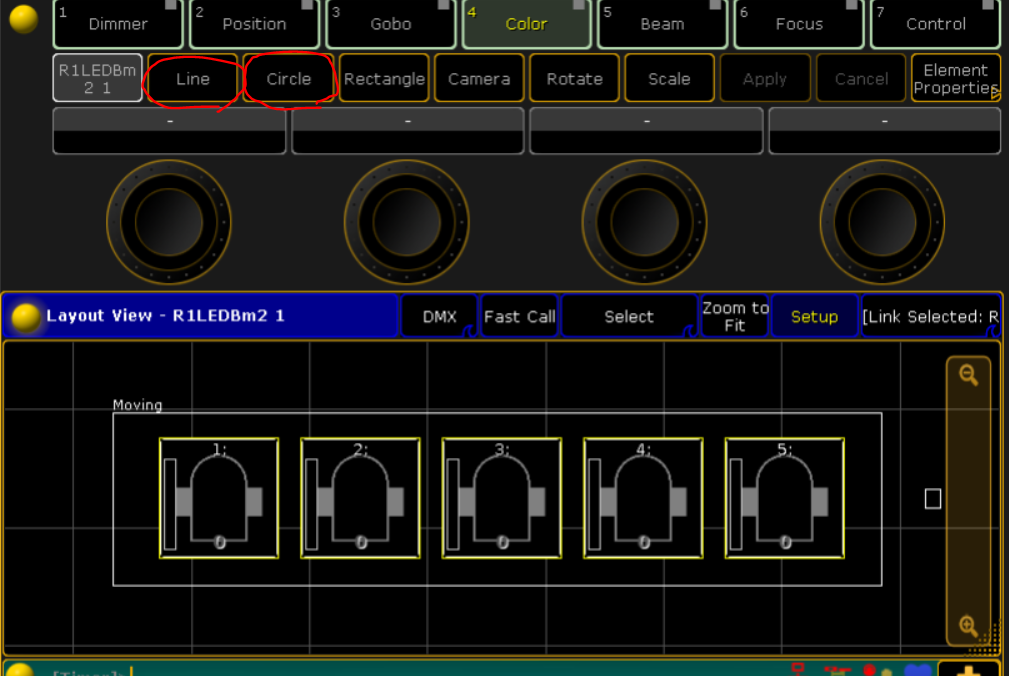This screenshot has height=676, width=1009.
Task: Choose the Line arrangement button
Action: [192, 78]
